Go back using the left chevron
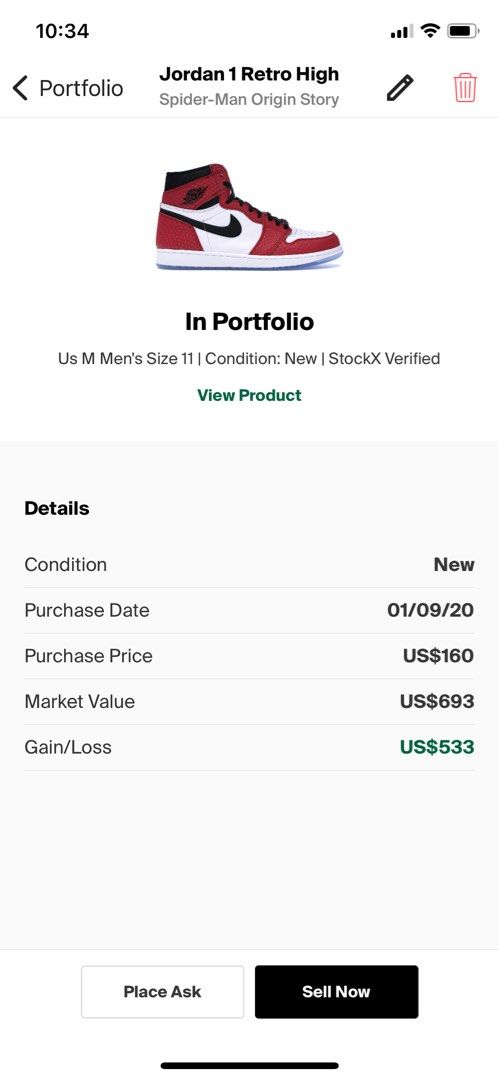Screen dimensions: 499x1080 point(21,88)
